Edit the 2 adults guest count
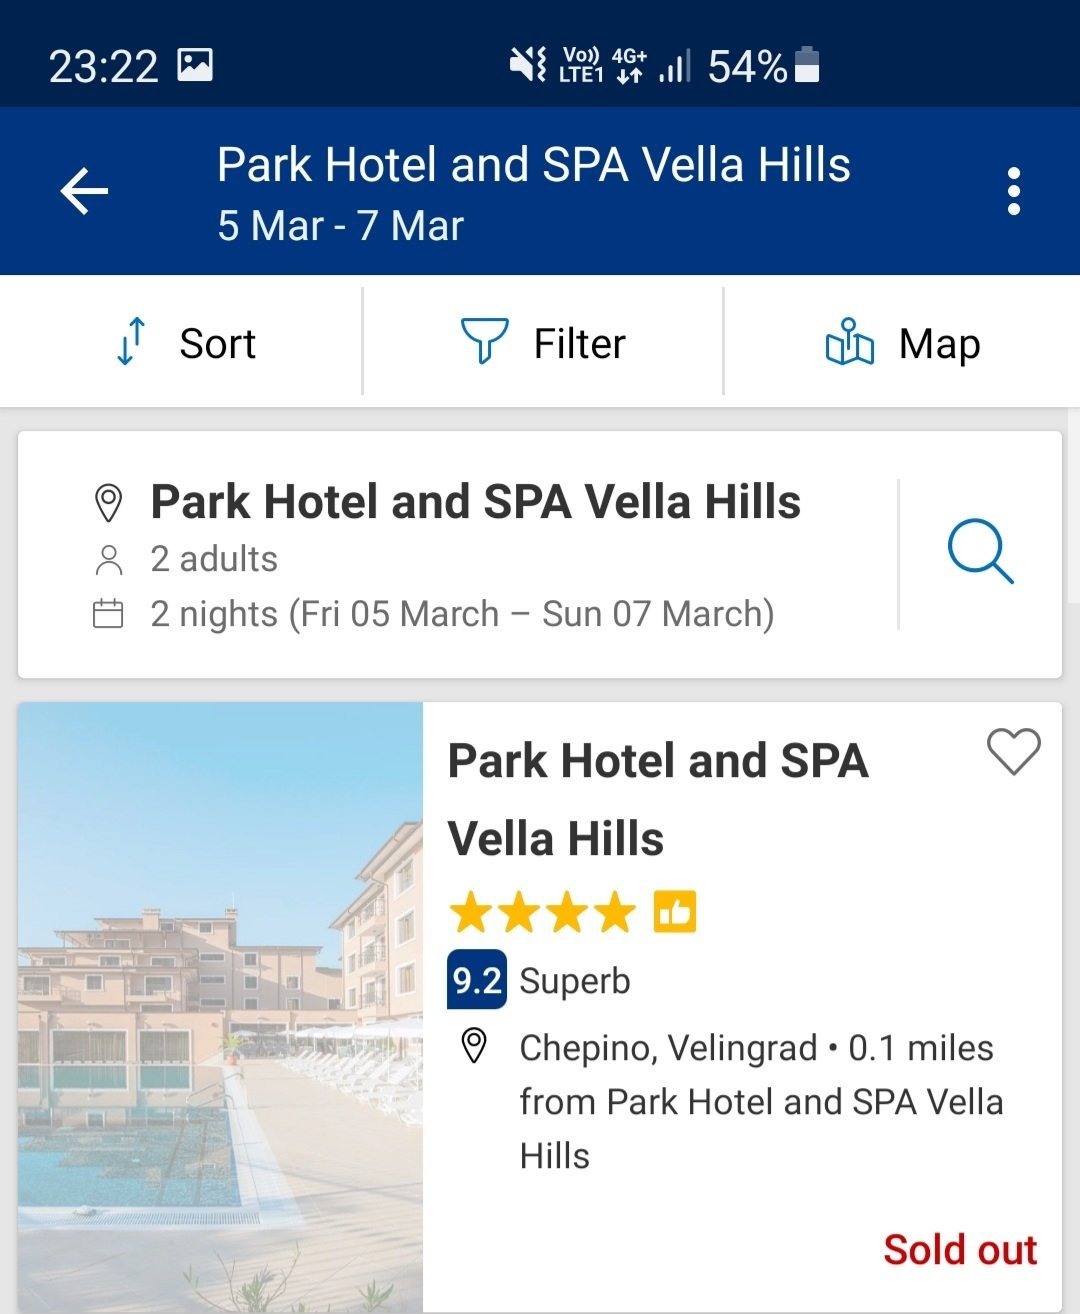This screenshot has height=1314, width=1080. coord(214,559)
